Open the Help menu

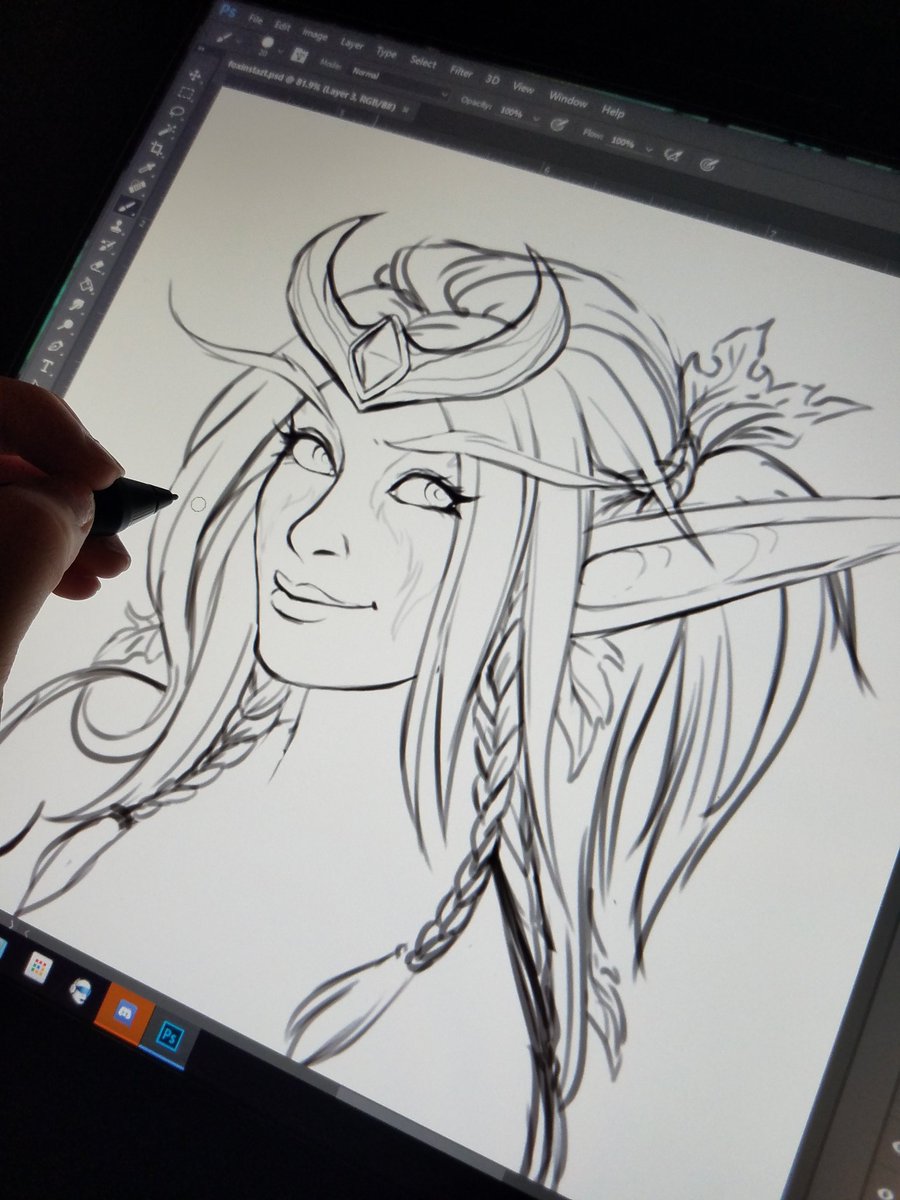coord(613,111)
